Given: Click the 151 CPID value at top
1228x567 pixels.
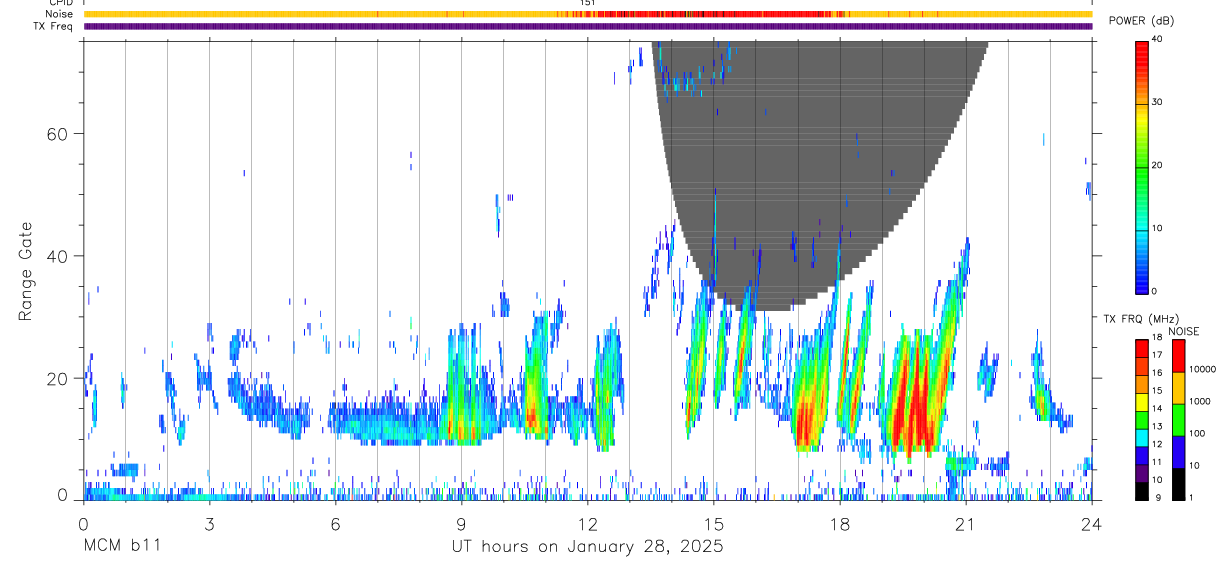Looking at the screenshot, I should [x=588, y=4].
